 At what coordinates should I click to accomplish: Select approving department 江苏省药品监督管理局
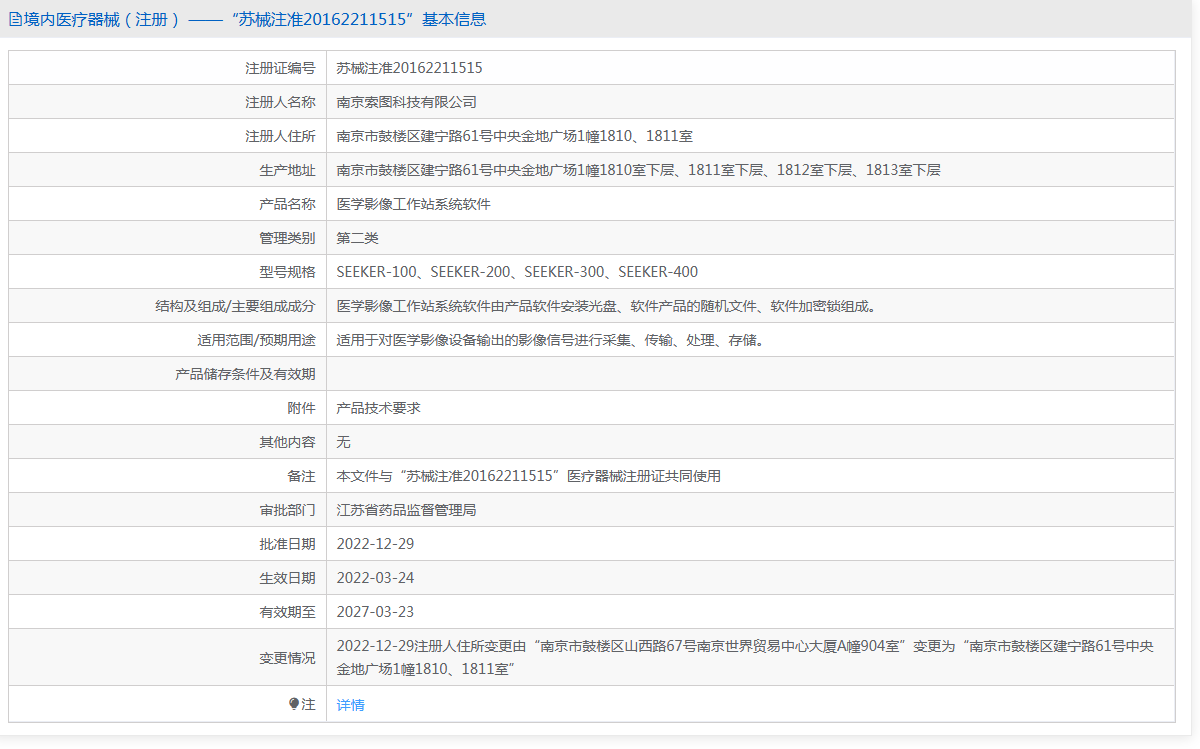(407, 510)
